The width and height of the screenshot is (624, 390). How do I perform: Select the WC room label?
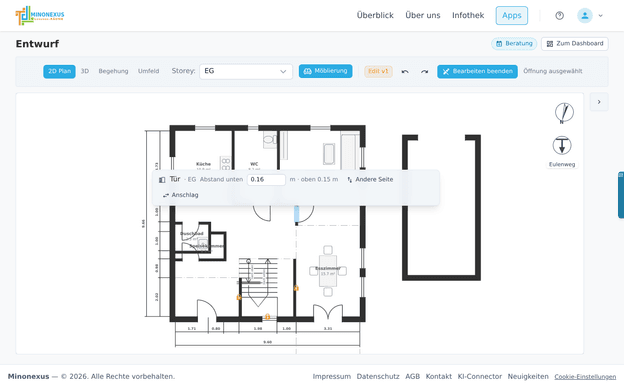click(254, 164)
